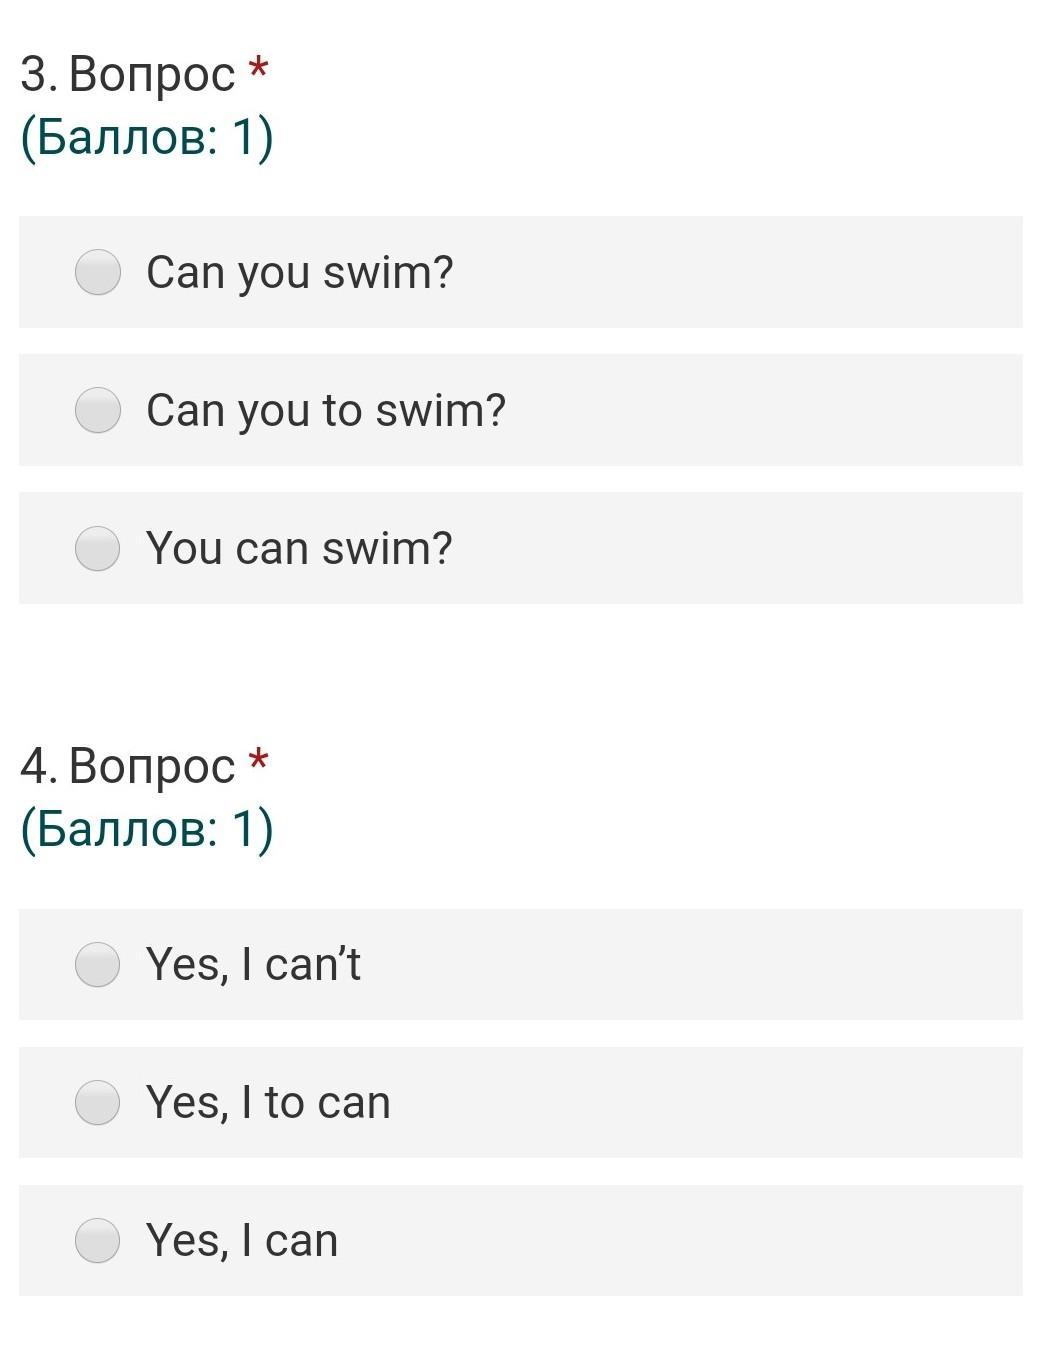Click the 'Yes, I can' answer text
1060x1347 pixels.
pyautogui.click(x=242, y=1240)
